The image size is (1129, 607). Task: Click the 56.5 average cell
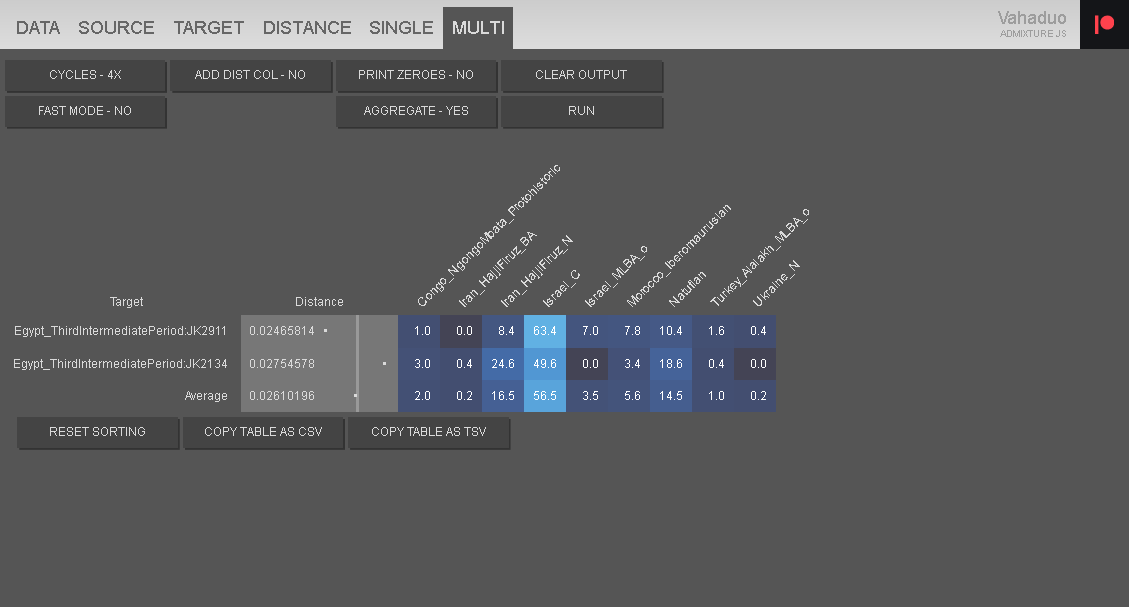click(x=545, y=396)
